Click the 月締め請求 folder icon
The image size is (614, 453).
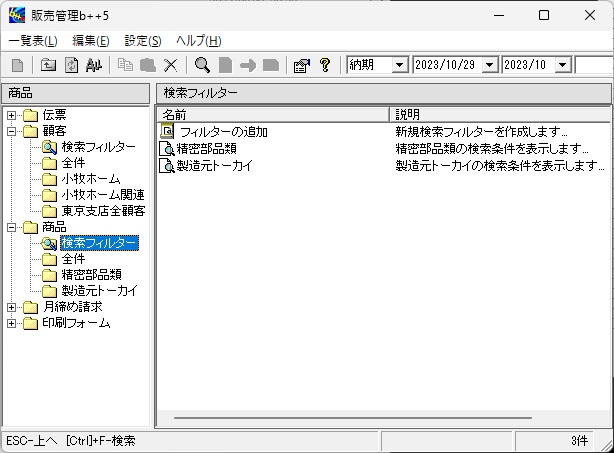pos(30,307)
